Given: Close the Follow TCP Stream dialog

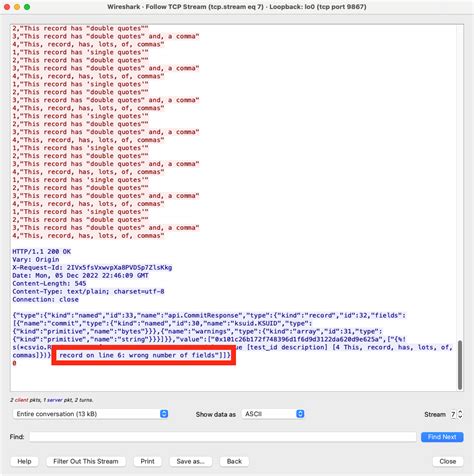Looking at the screenshot, I should tap(448, 461).
